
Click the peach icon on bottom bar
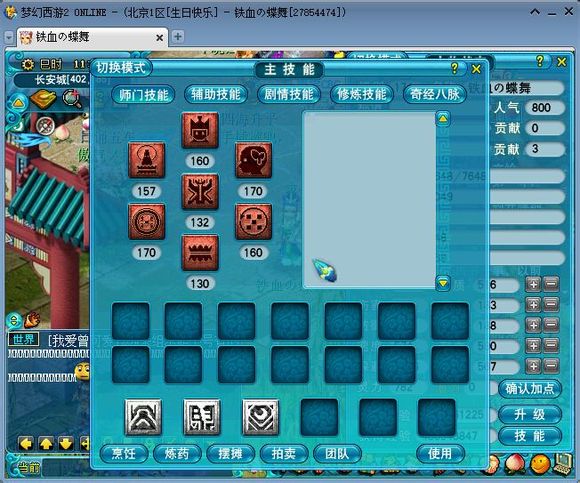pos(516,464)
